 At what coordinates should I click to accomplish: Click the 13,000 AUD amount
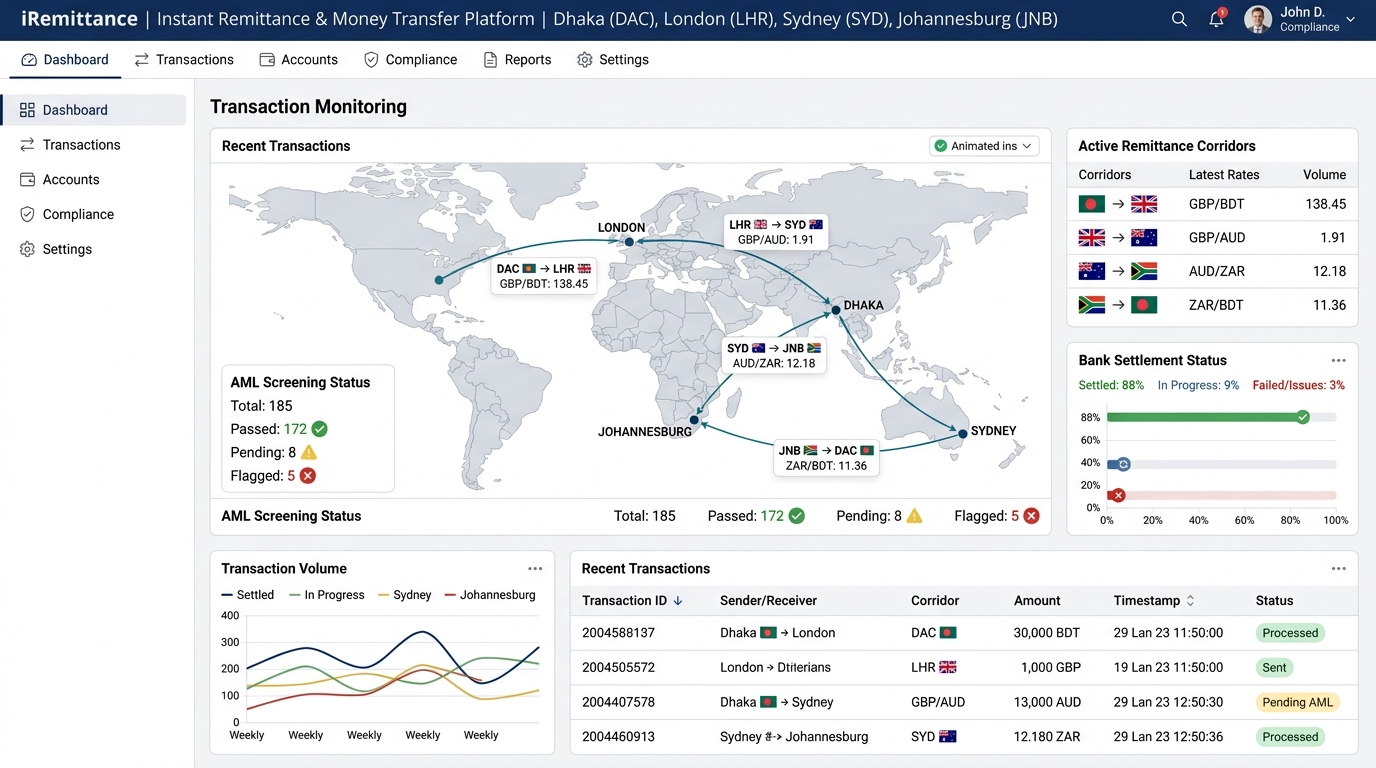point(1047,702)
